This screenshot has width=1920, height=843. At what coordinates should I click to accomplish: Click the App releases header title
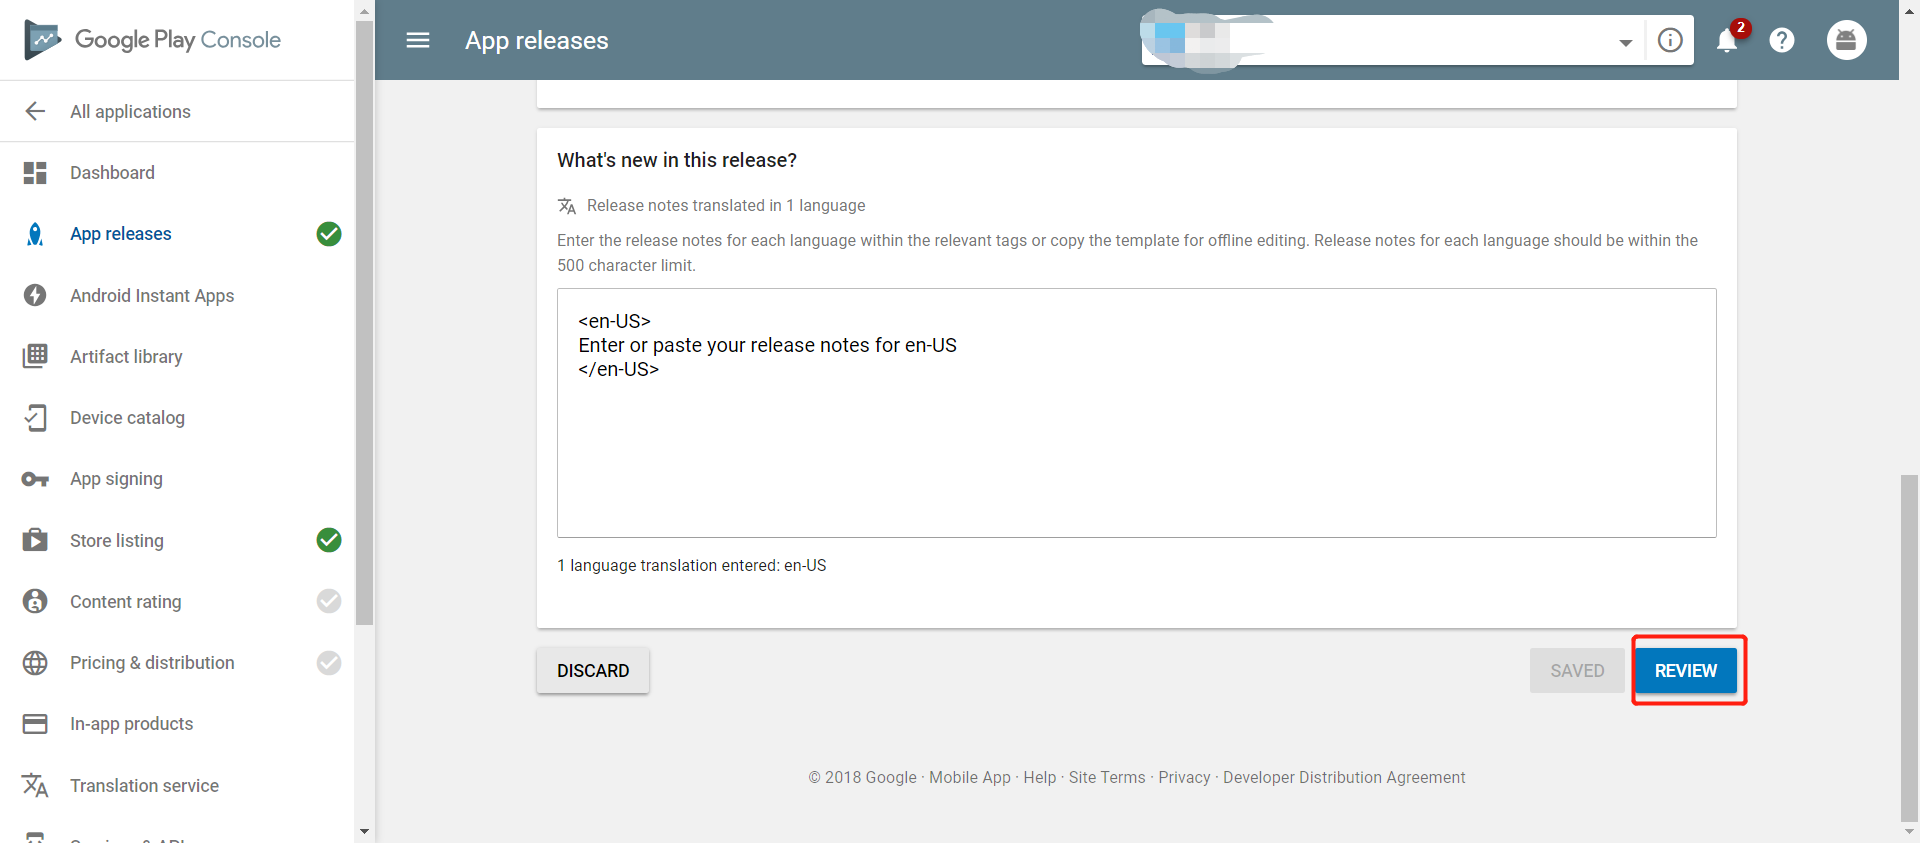(x=537, y=40)
